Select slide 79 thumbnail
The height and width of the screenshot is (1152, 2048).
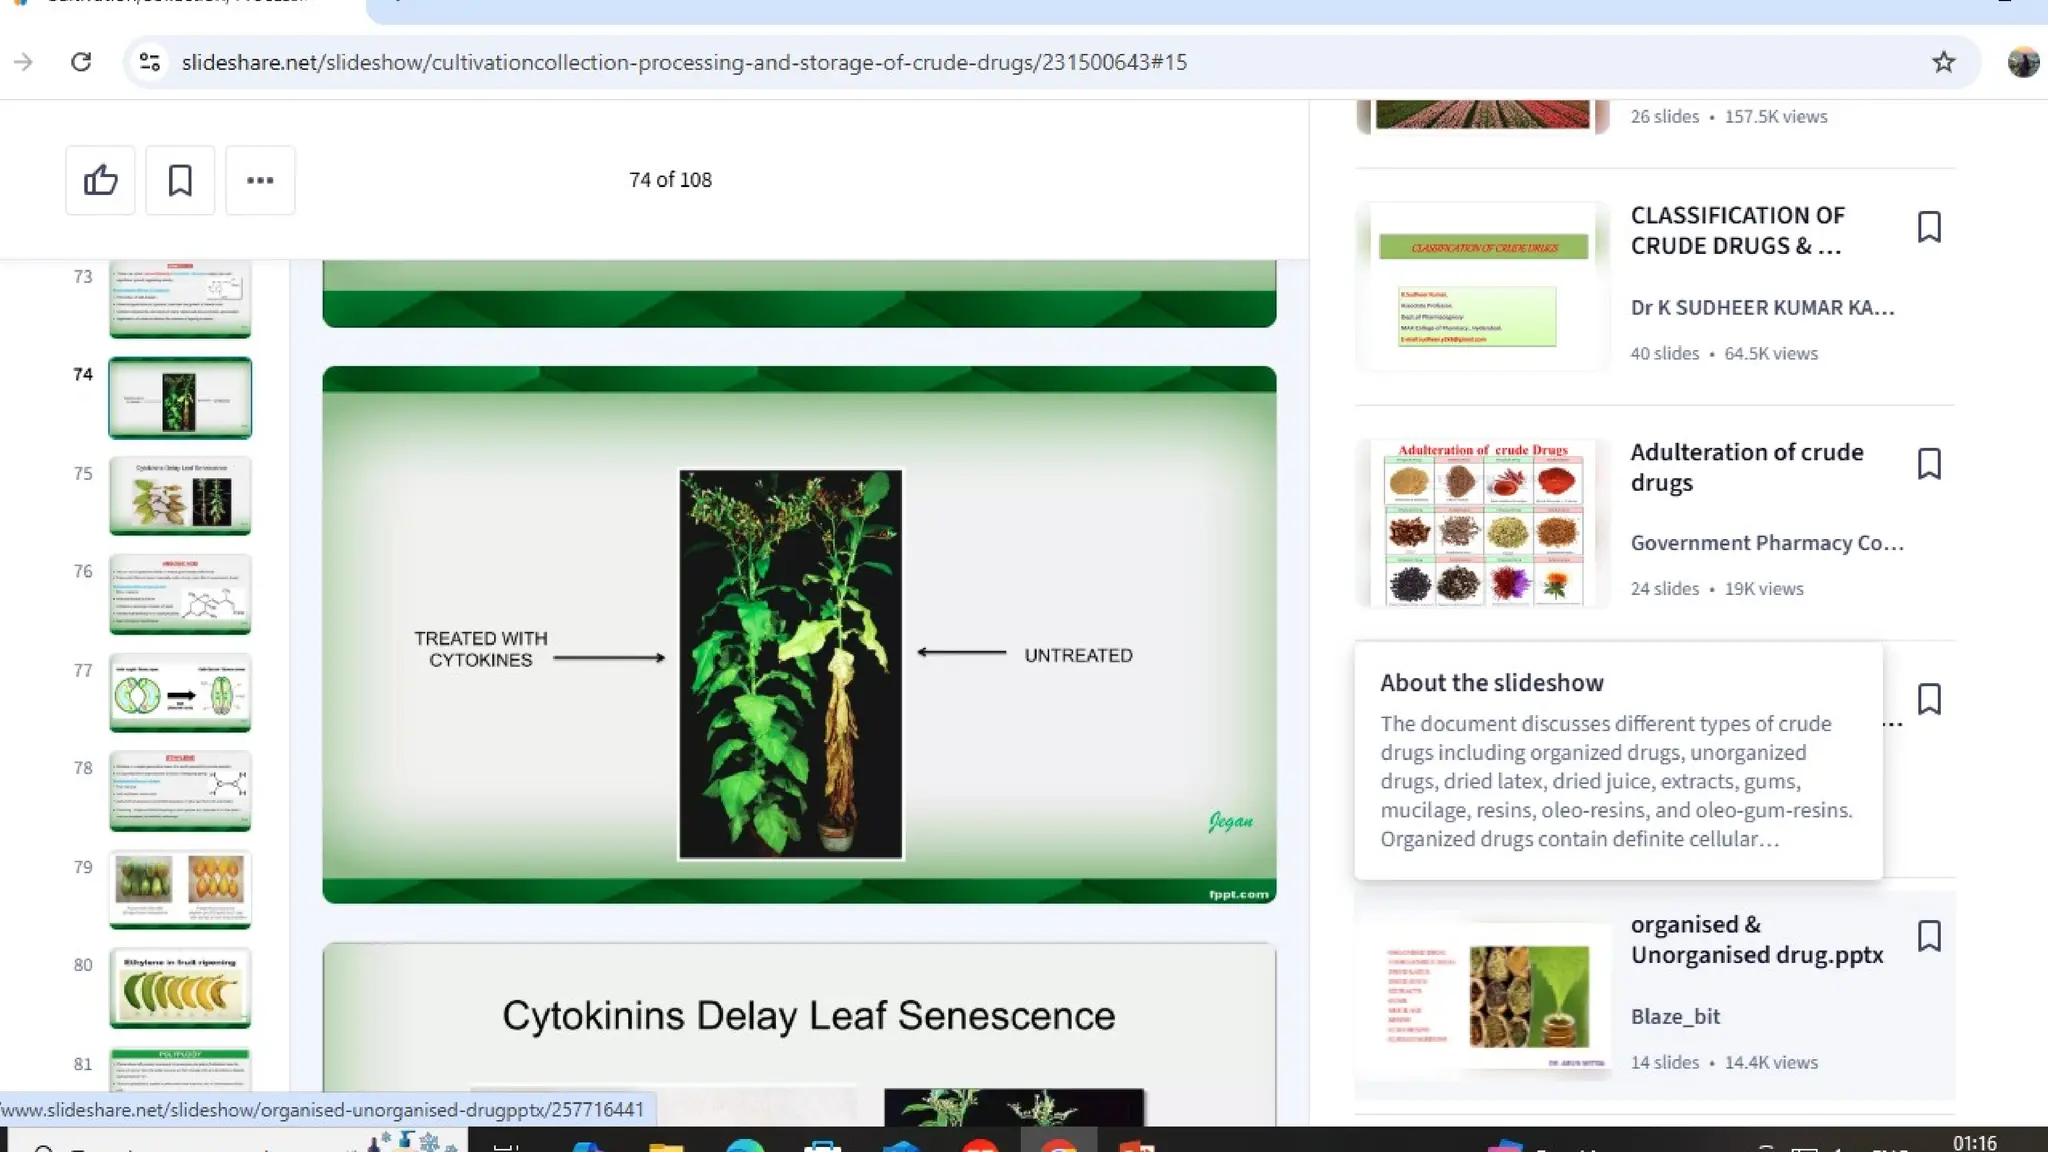(180, 890)
